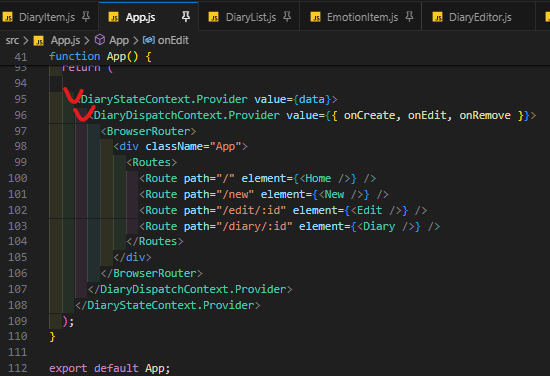
Task: Switch to the EmotionItem.js tab
Action: tap(362, 17)
